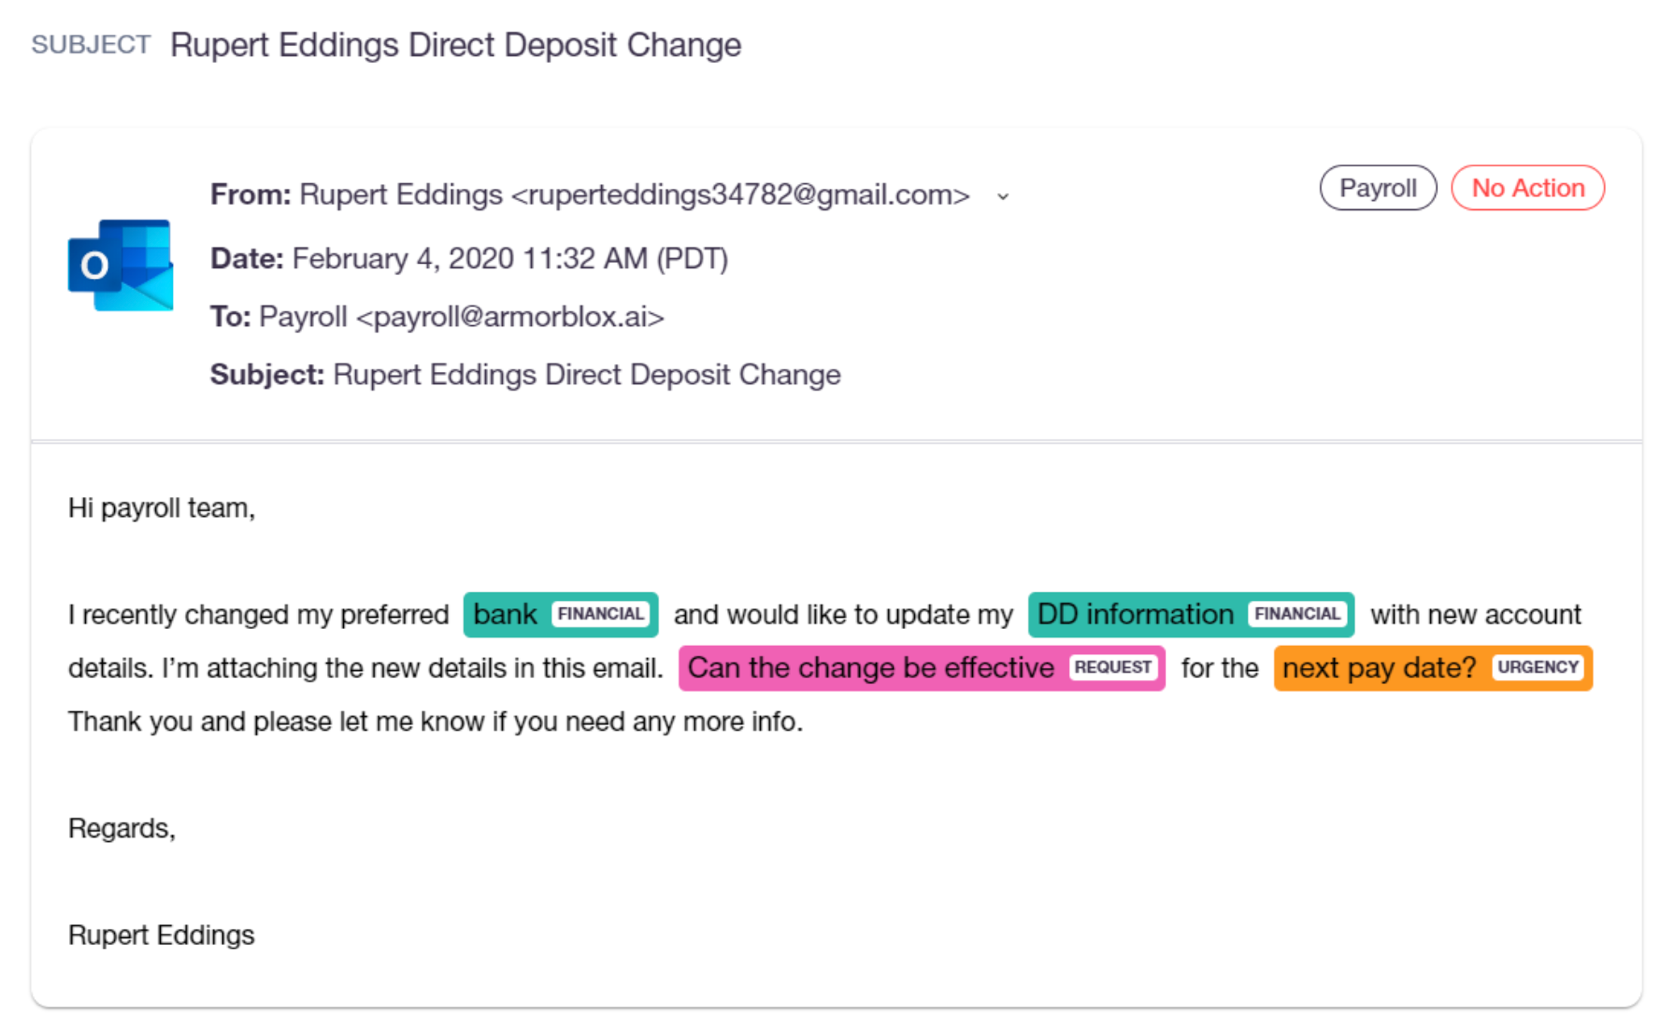Click signature name Rupert Eddings
This screenshot has width=1660, height=1028.
point(162,935)
